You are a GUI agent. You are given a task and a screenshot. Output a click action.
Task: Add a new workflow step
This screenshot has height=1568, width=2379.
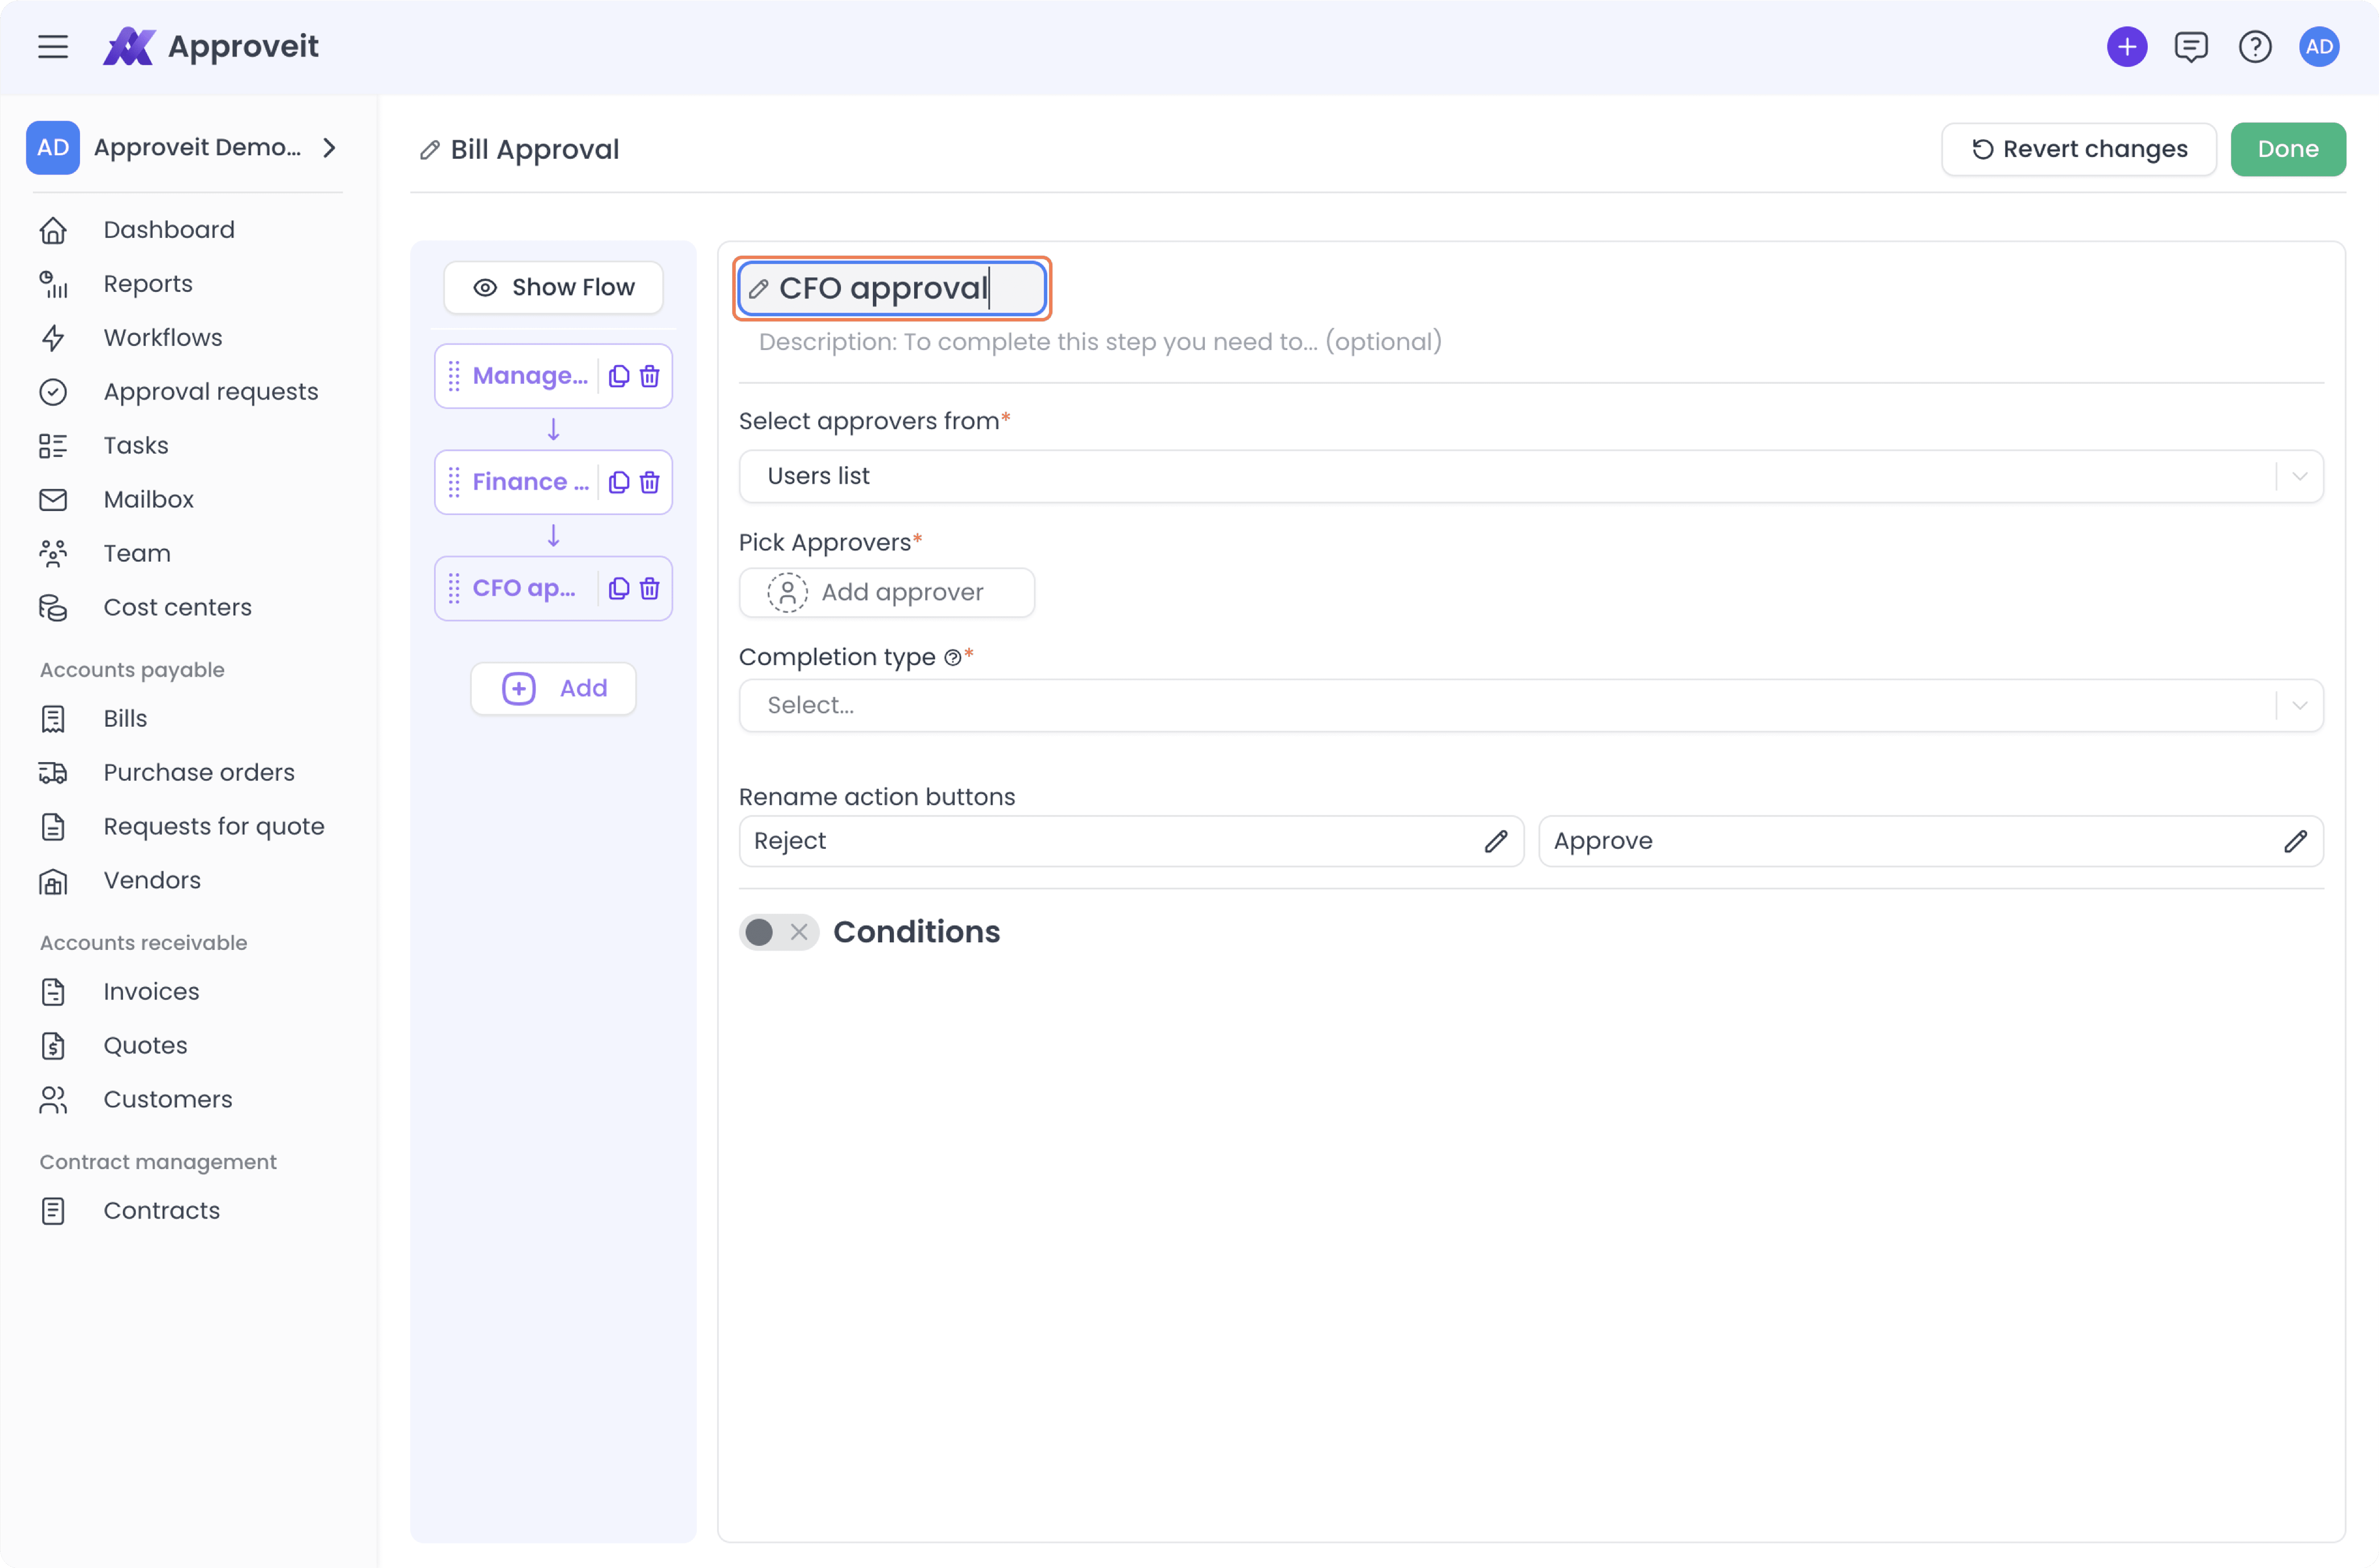pos(553,689)
